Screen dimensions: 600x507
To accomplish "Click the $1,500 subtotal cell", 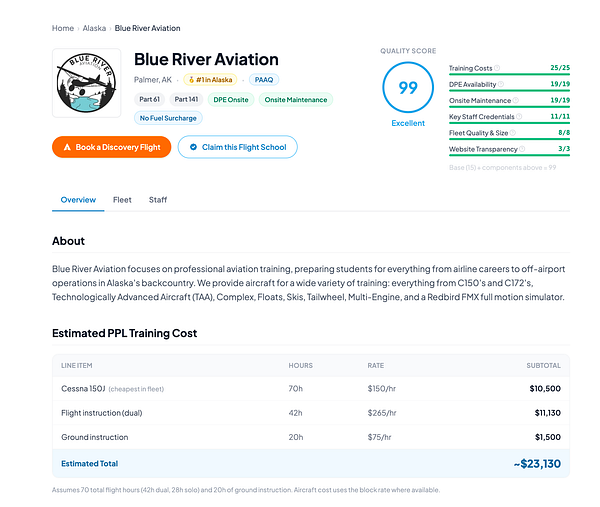I will tap(548, 437).
